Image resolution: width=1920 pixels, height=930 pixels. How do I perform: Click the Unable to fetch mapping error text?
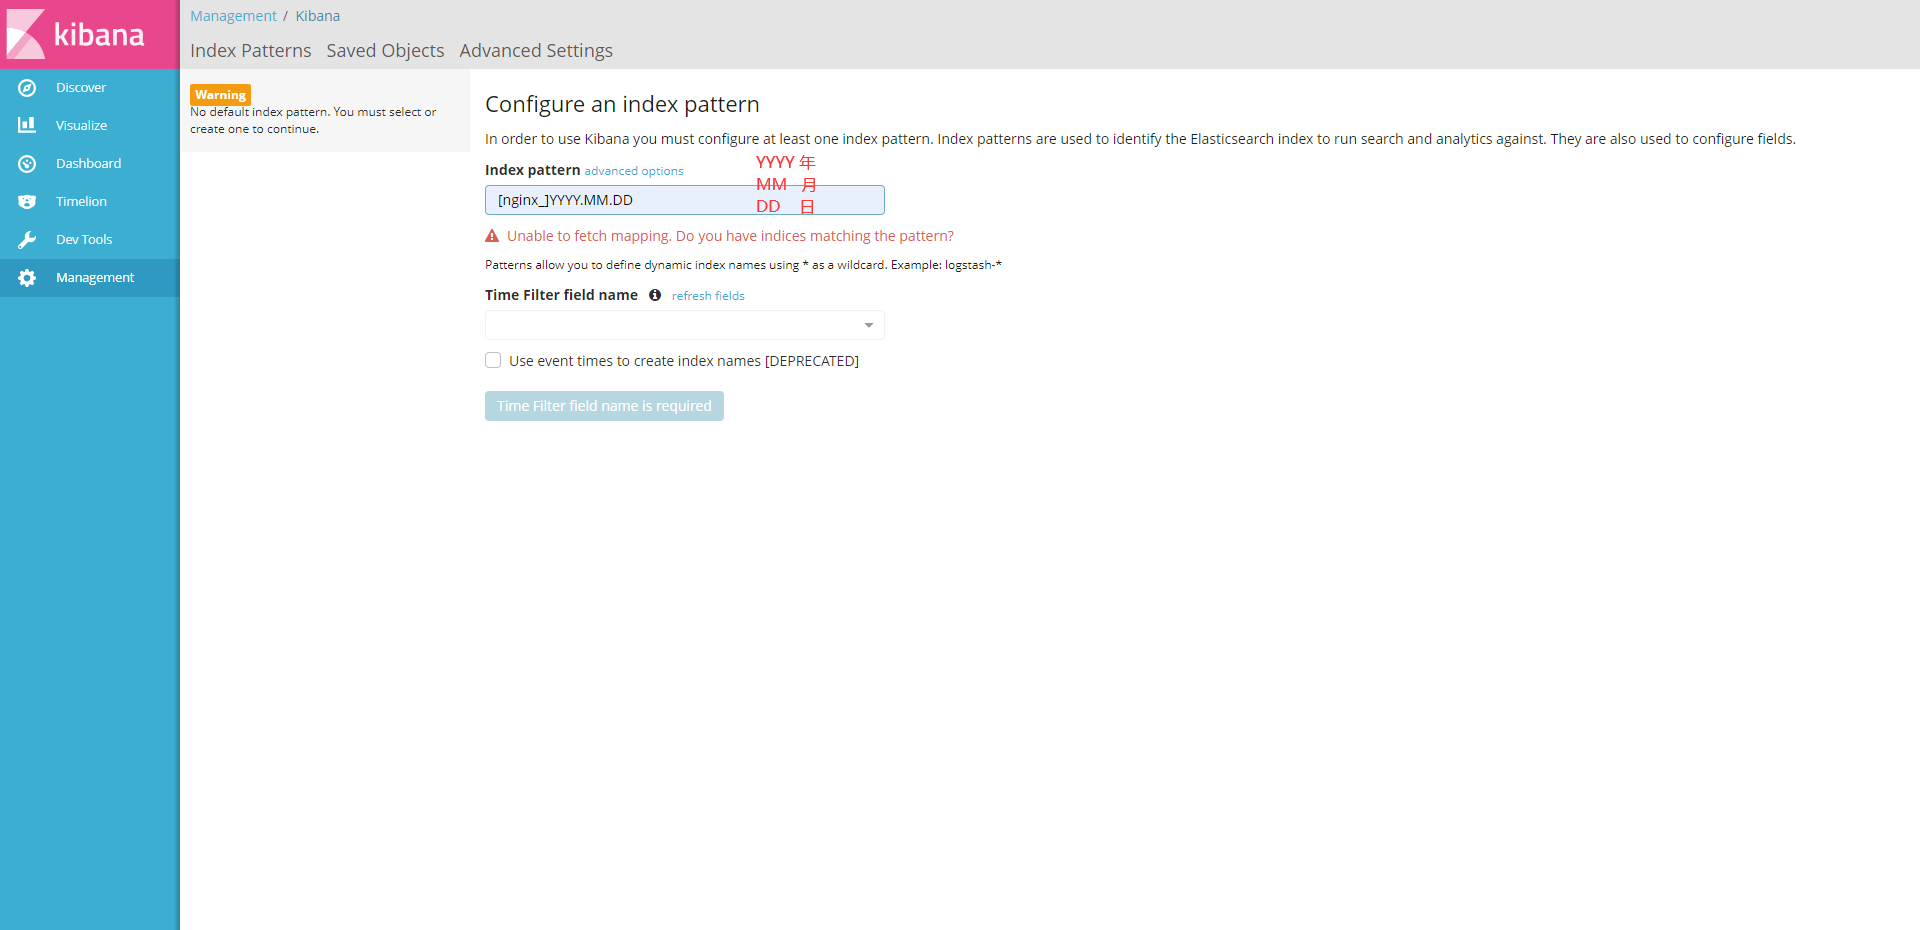(x=730, y=236)
